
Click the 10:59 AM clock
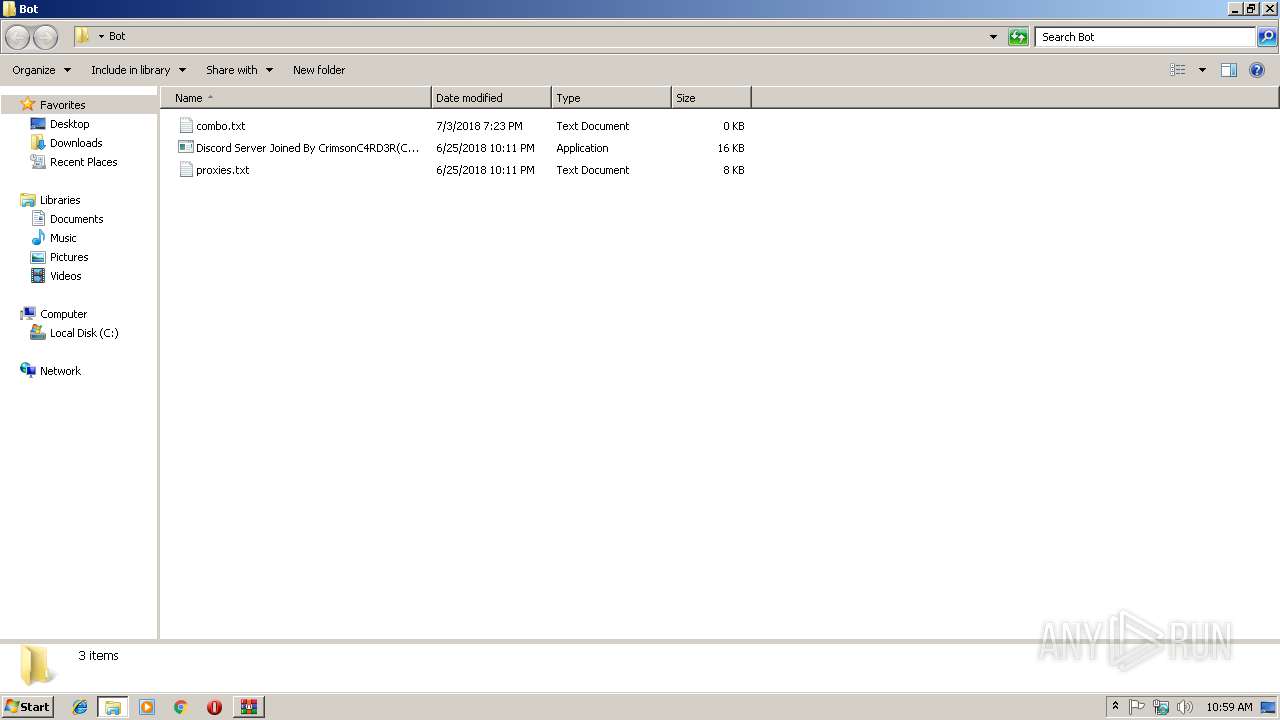[1229, 707]
